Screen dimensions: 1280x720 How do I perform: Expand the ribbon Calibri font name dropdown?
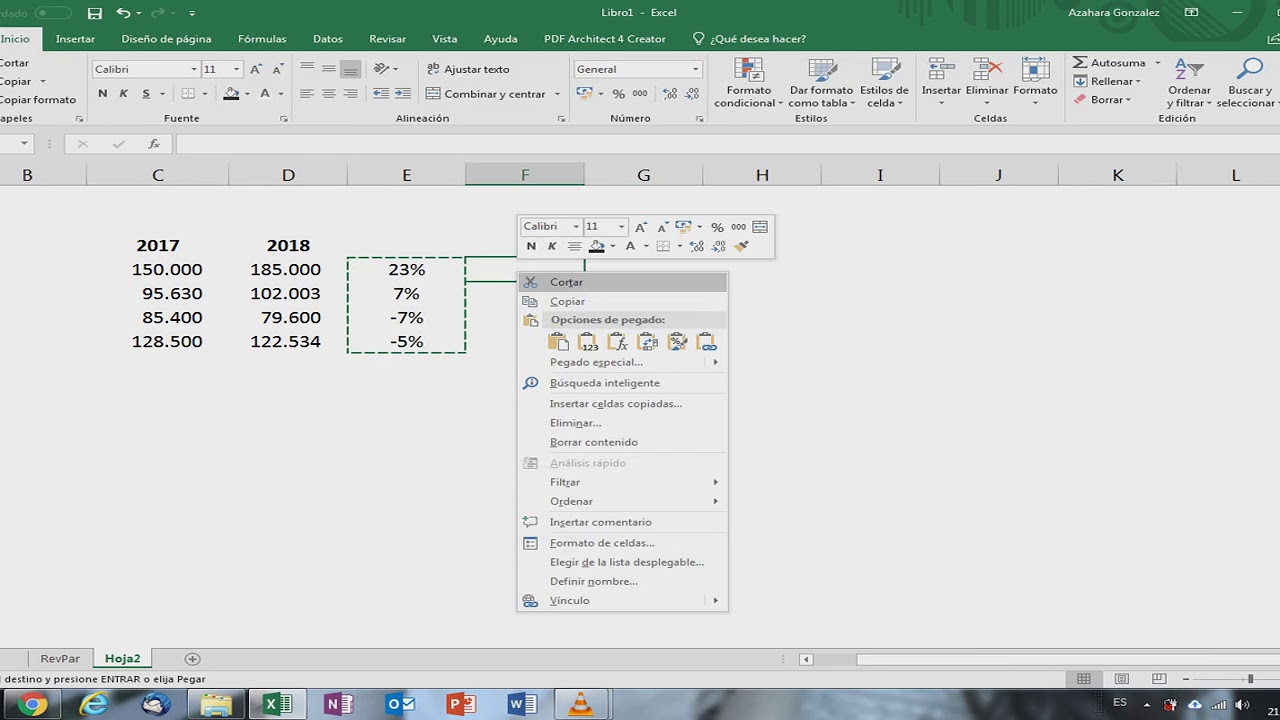click(194, 69)
